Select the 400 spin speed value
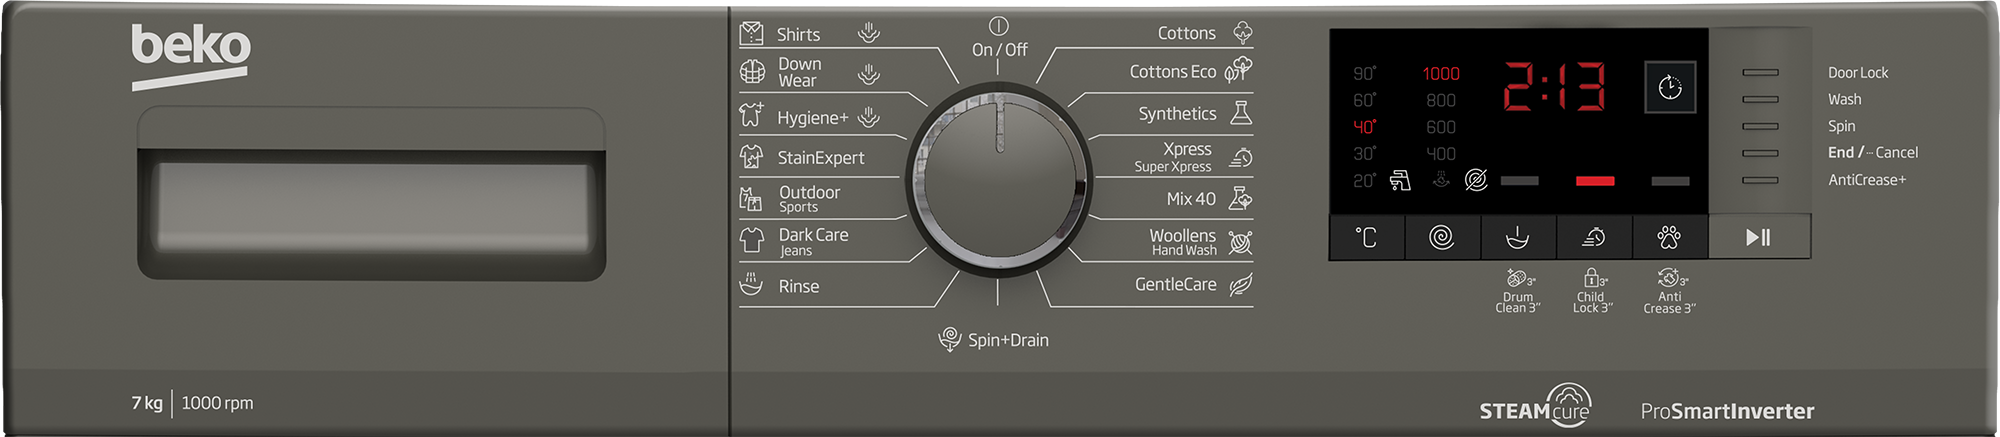This screenshot has width=2000, height=437. click(x=1441, y=154)
